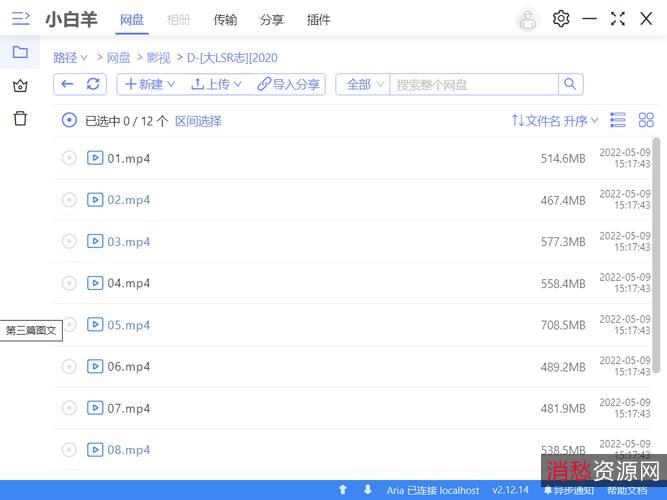Select the 03.mp4 row checkbox
Viewport: 667px width, 500px height.
coord(69,241)
